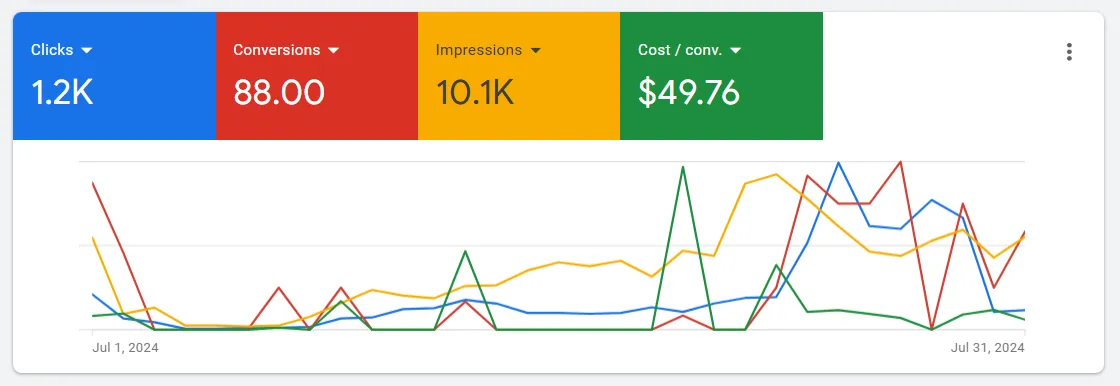Click the tallest green line peak
Viewport: 1120px width, 386px height.
point(683,167)
